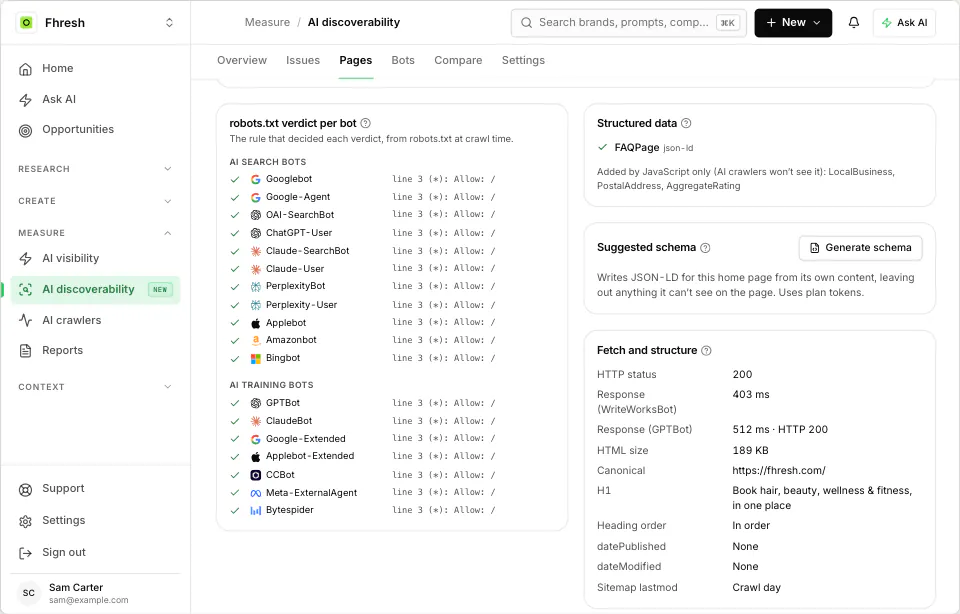The width and height of the screenshot is (960, 614).
Task: Click the 512 ms · HTTP 200 value
Action: 780,429
